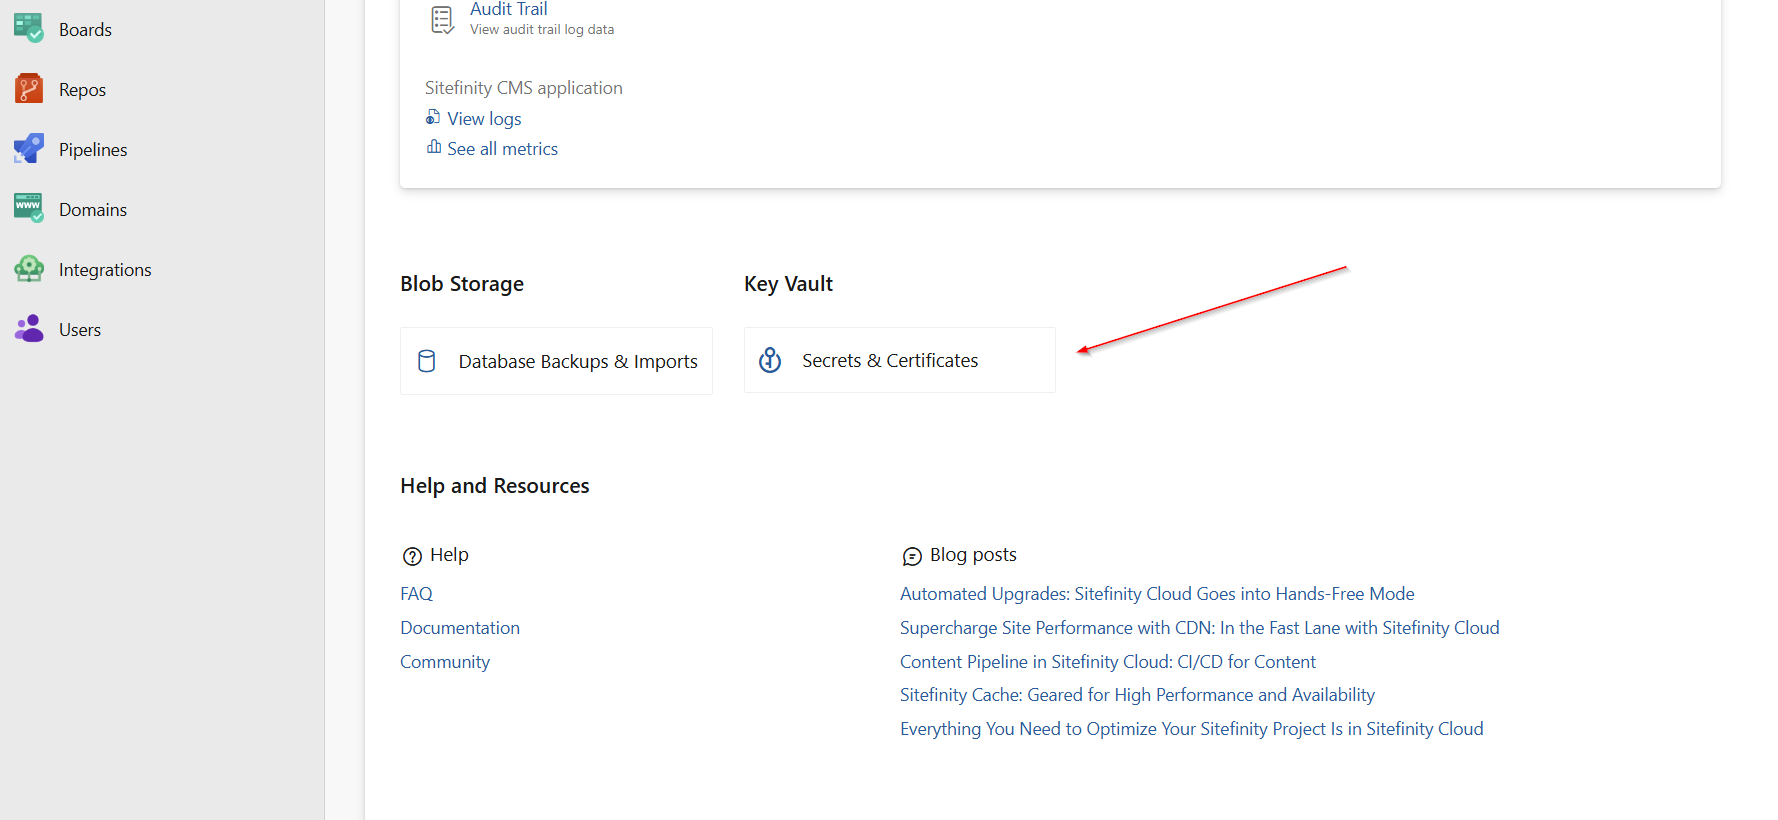Click the Repos icon in sidebar

(29, 89)
